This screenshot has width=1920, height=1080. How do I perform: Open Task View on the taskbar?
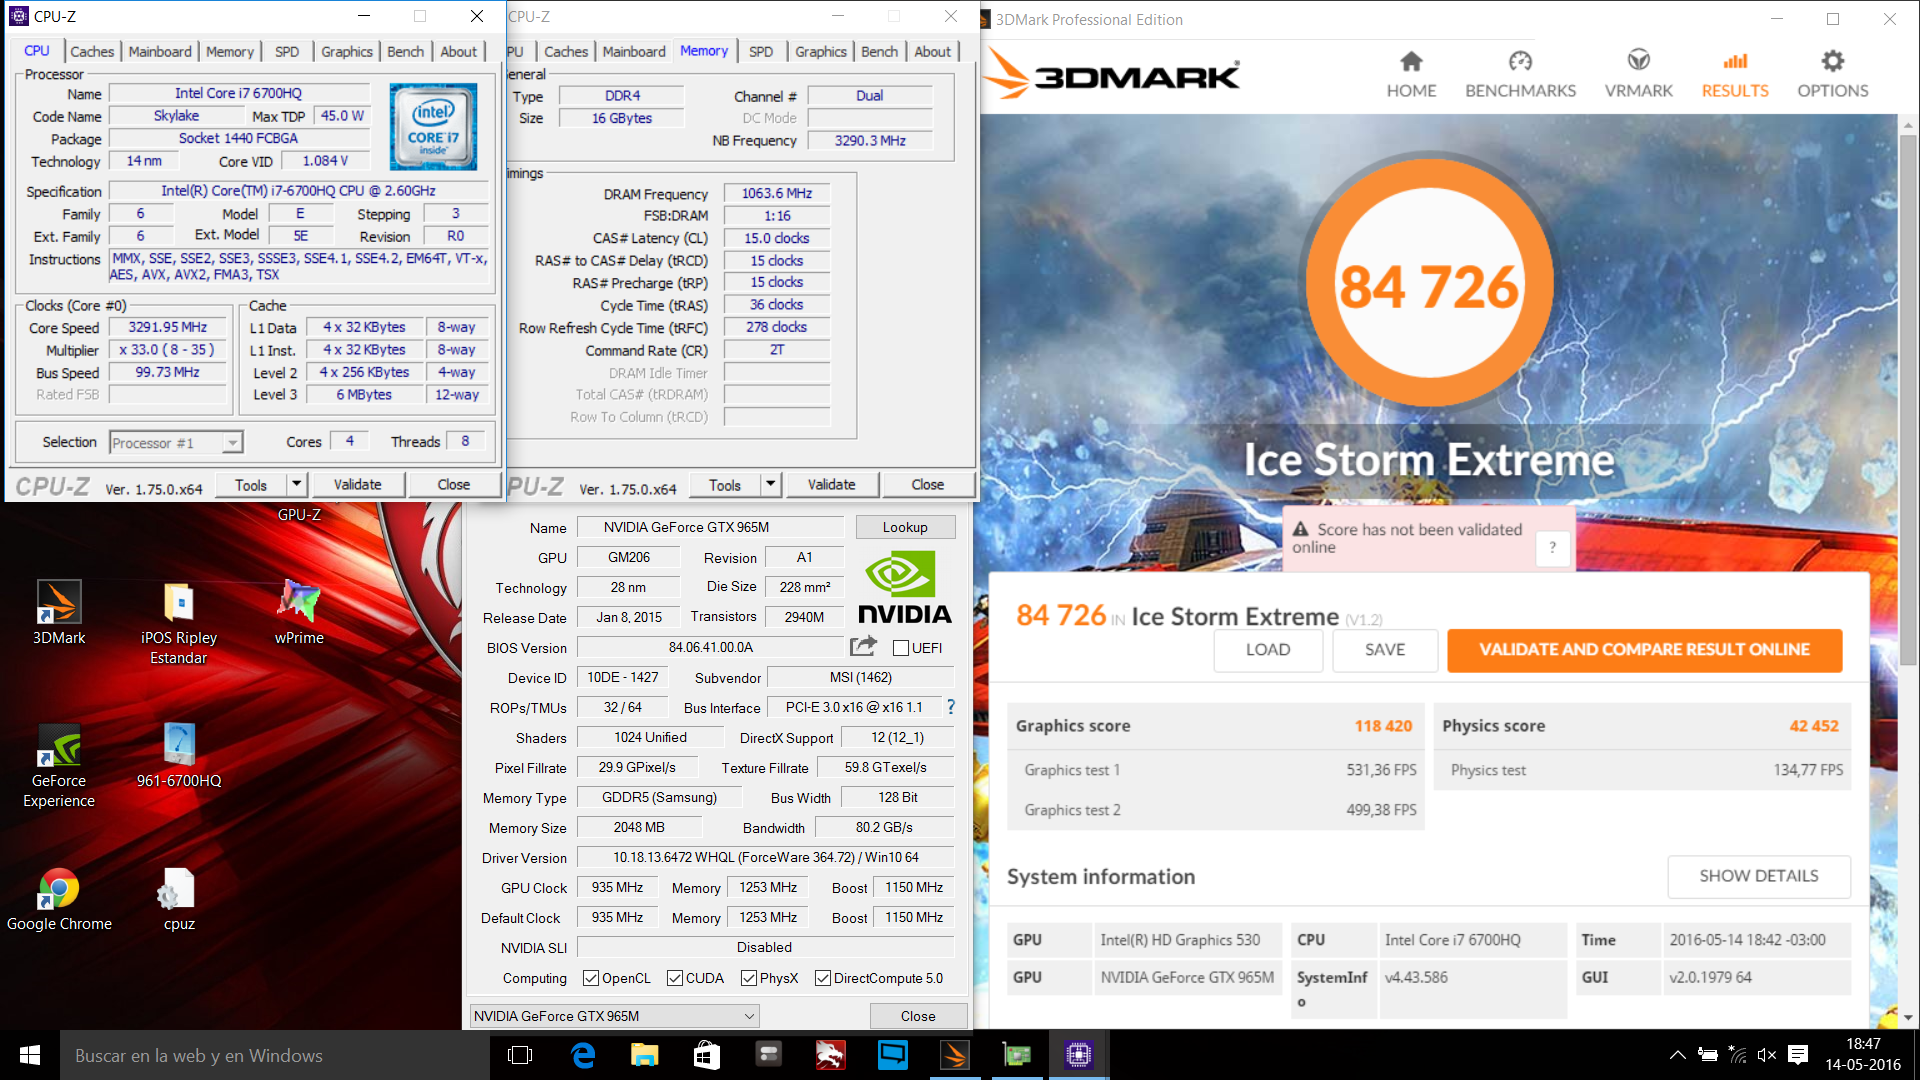tap(520, 1055)
